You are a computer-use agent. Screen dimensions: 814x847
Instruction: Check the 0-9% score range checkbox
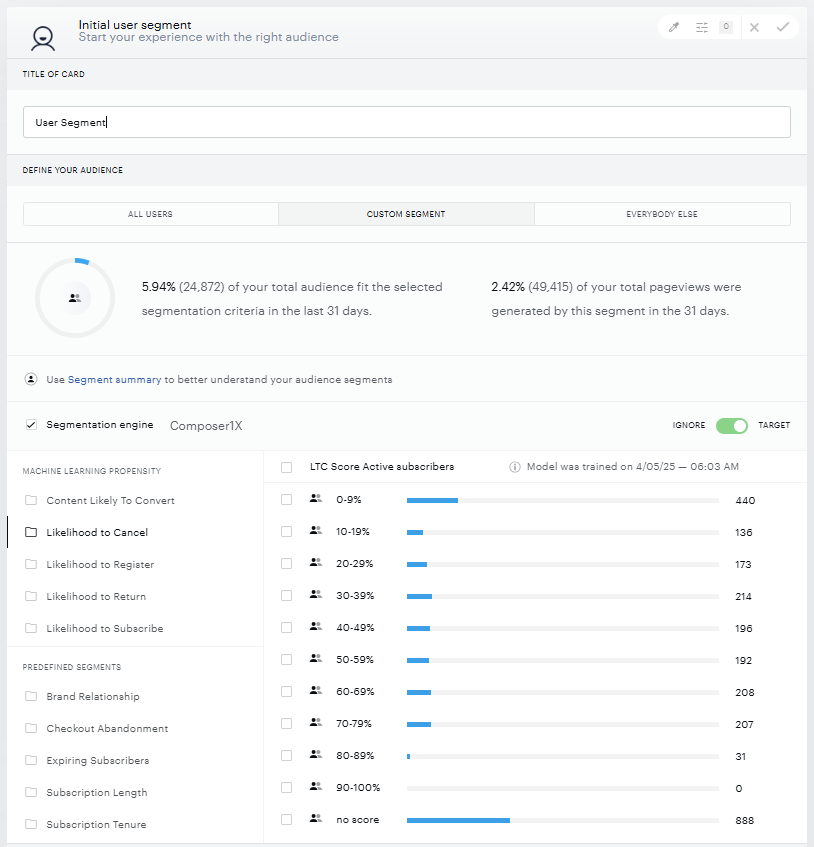pos(286,500)
